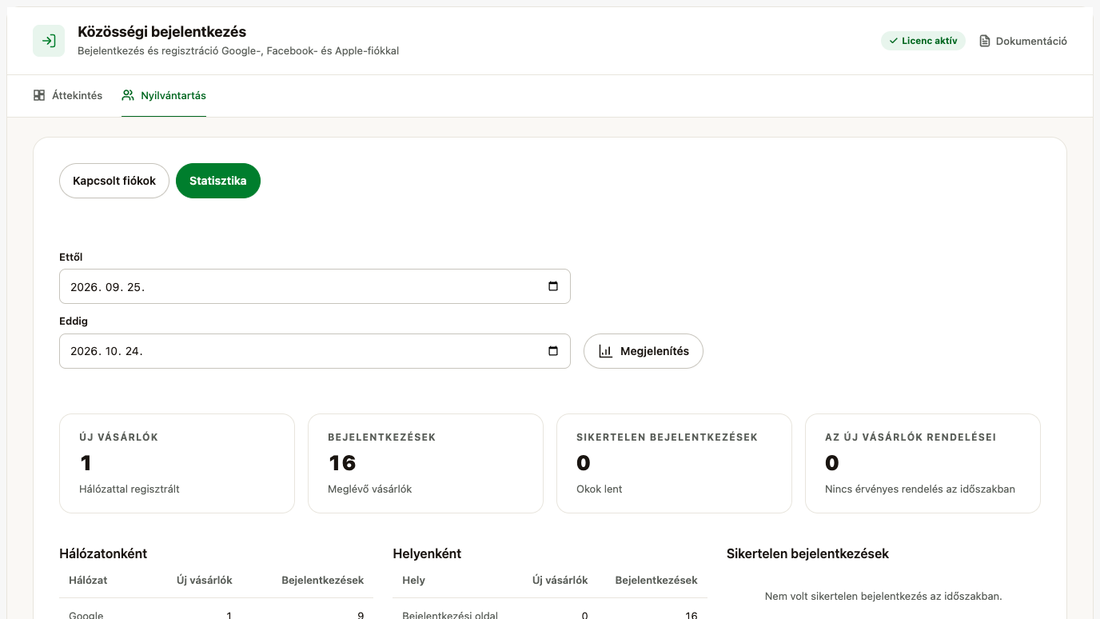This screenshot has width=1100, height=619.
Task: Click the Hálózattal regisztrált caption
Action: [x=129, y=489]
